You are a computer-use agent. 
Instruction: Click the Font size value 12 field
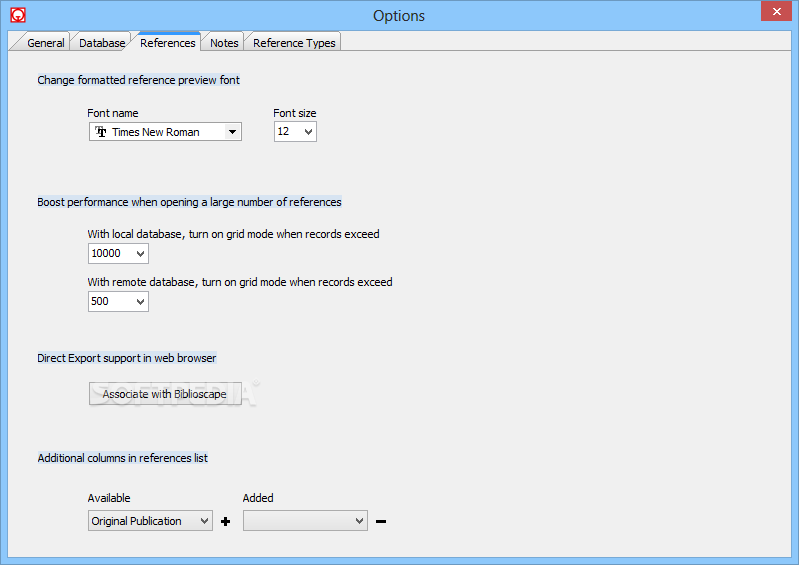point(288,131)
